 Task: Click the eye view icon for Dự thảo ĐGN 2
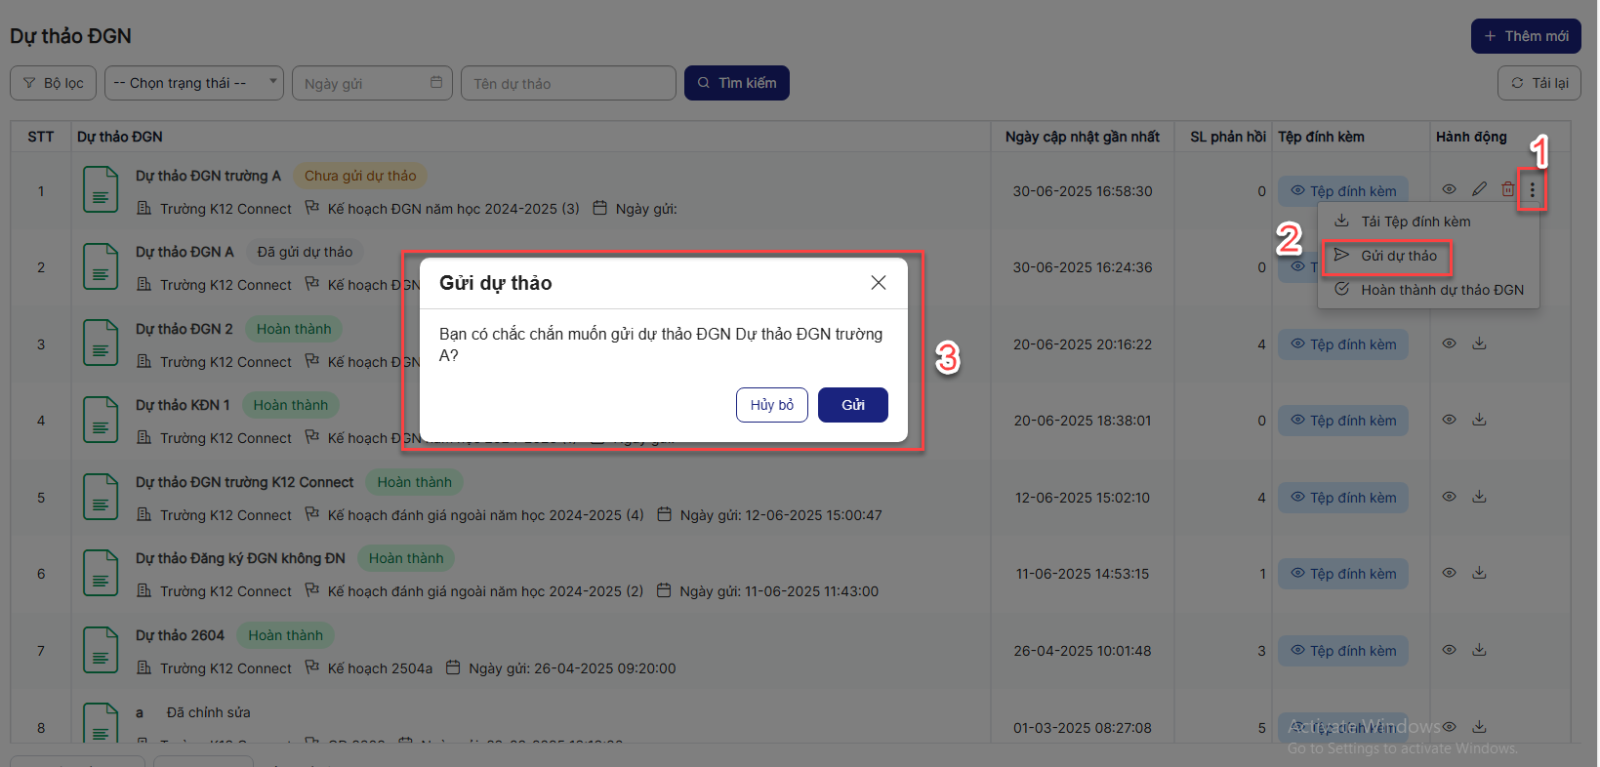click(1449, 343)
